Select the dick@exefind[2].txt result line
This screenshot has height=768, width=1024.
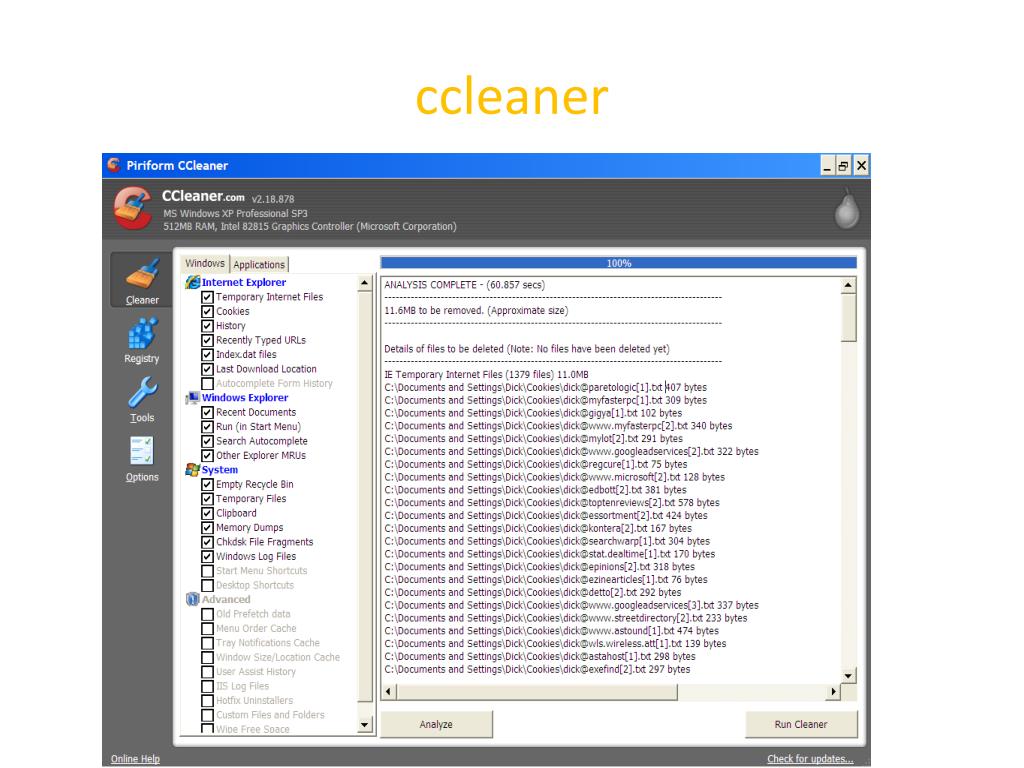coord(537,669)
